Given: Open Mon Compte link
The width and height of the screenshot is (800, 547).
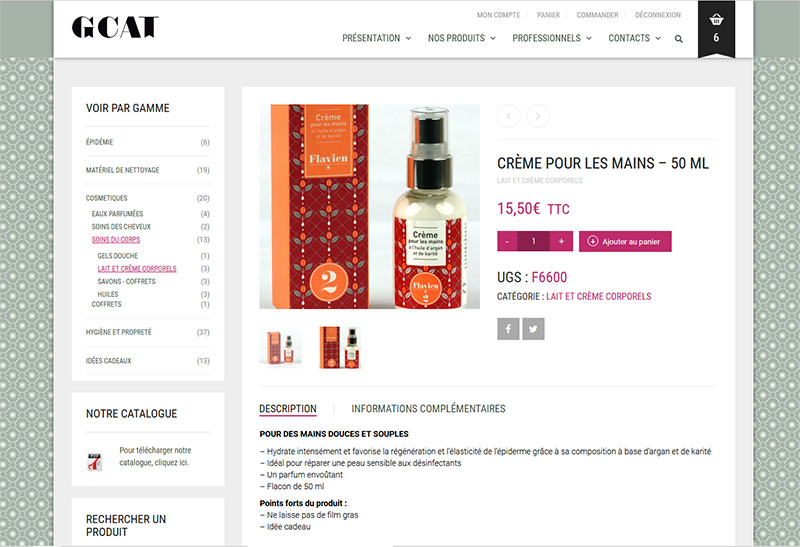Looking at the screenshot, I should coord(498,15).
